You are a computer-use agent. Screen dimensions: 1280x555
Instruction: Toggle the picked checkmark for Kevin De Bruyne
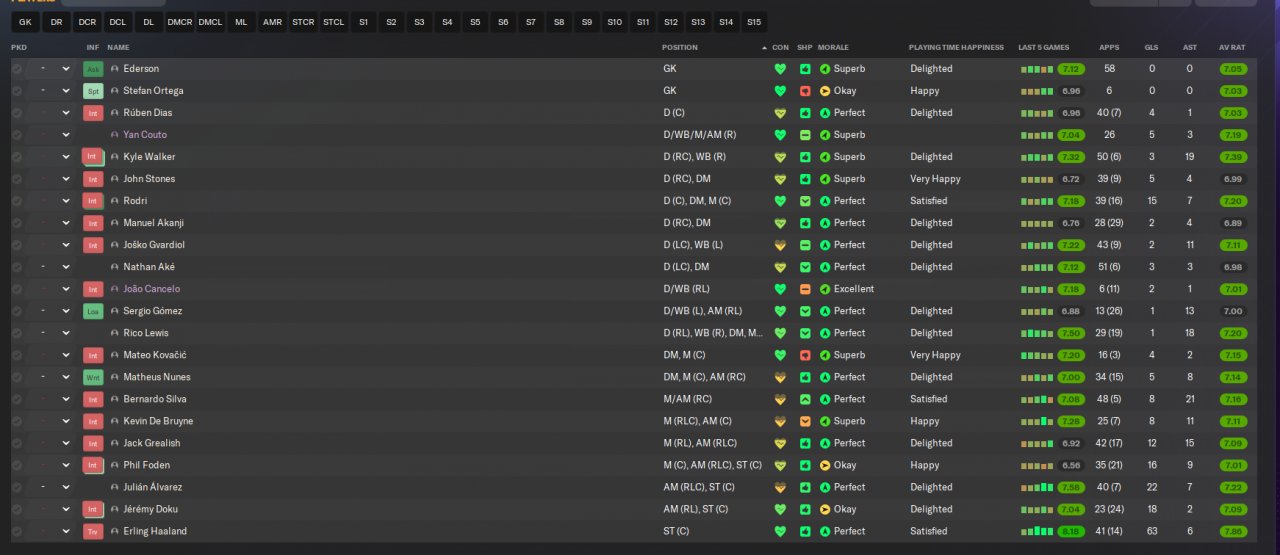coord(17,421)
